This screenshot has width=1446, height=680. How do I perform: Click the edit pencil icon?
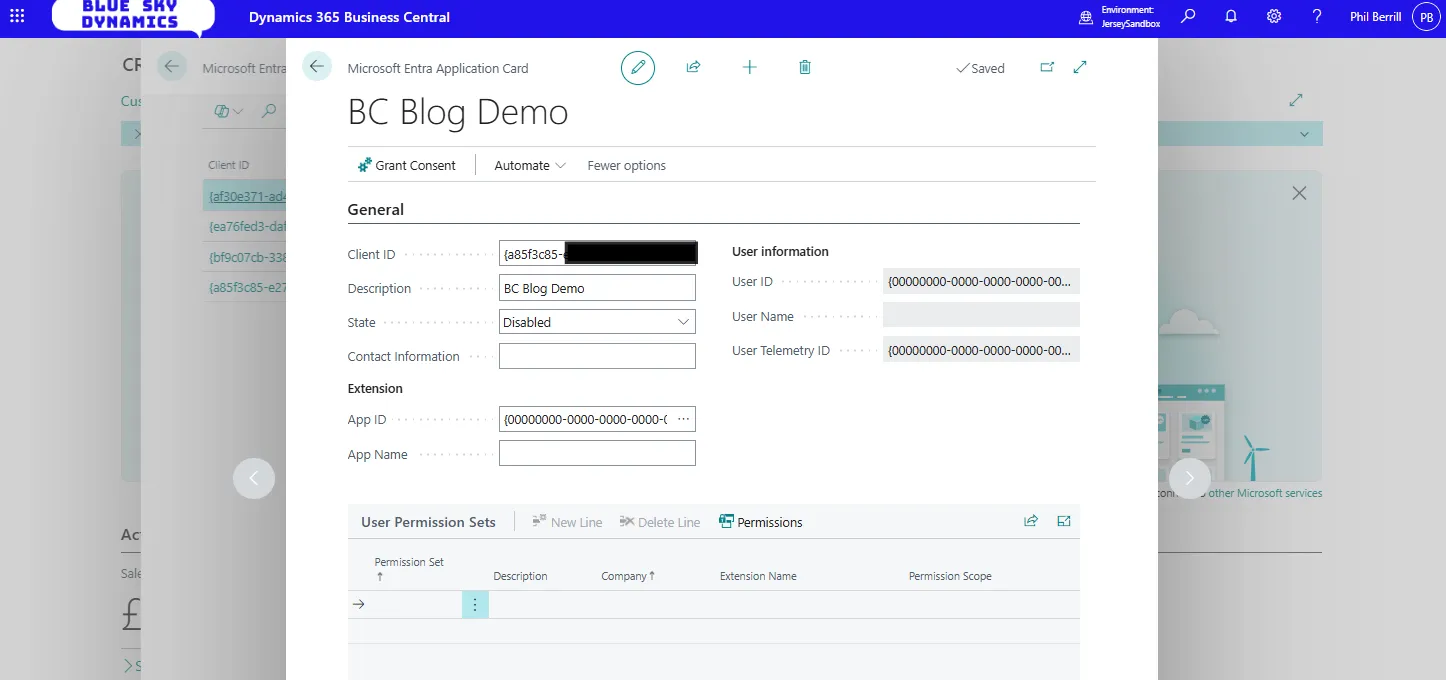coord(638,68)
